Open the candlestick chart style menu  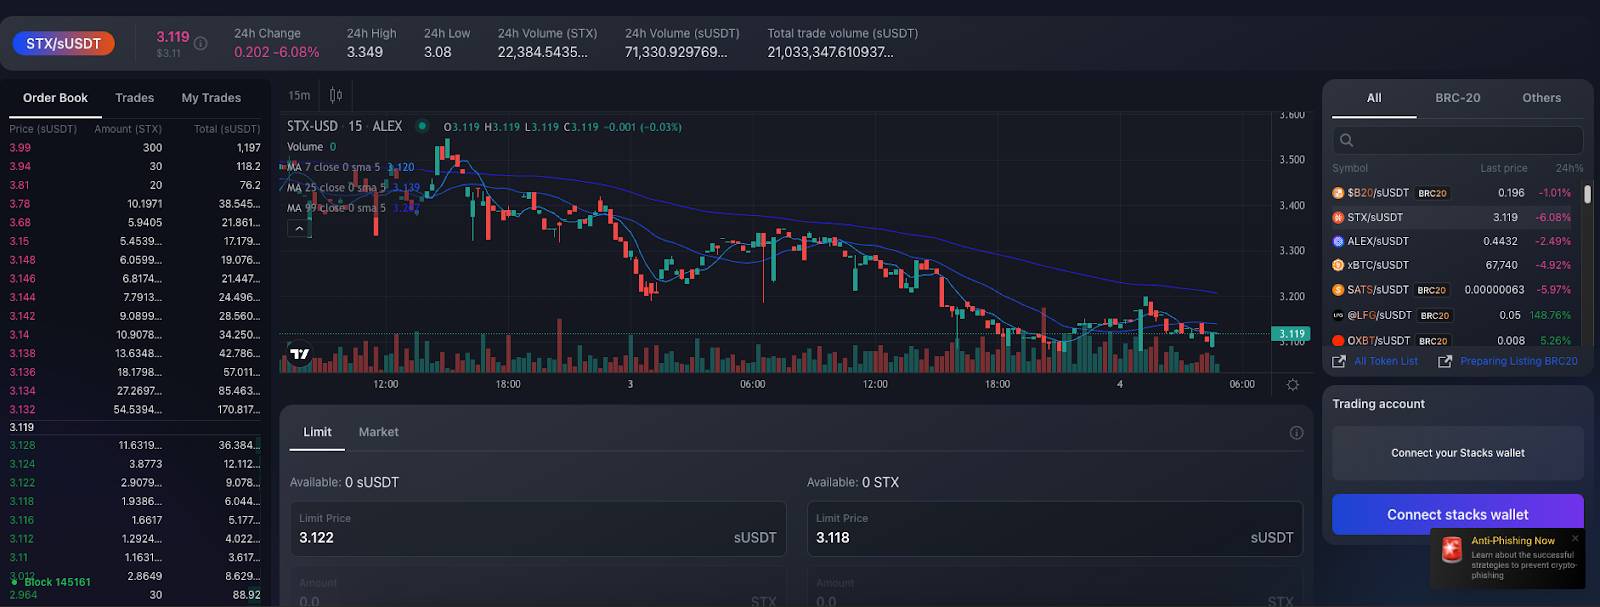[336, 96]
